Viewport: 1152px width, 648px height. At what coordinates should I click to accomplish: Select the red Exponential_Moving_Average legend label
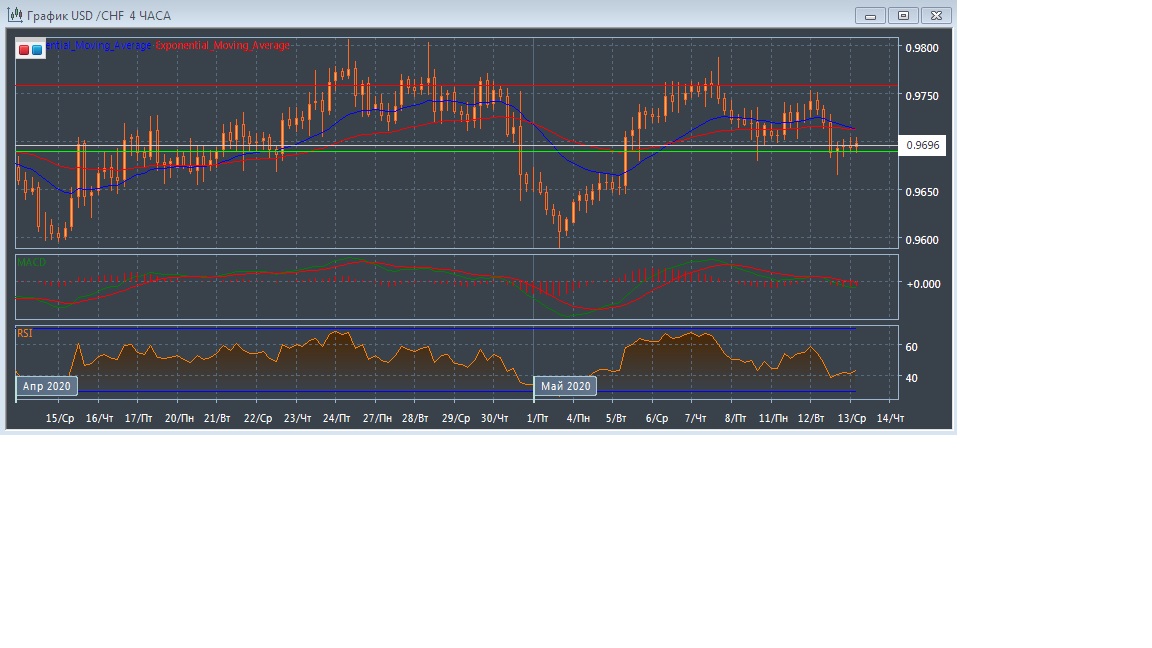click(222, 46)
